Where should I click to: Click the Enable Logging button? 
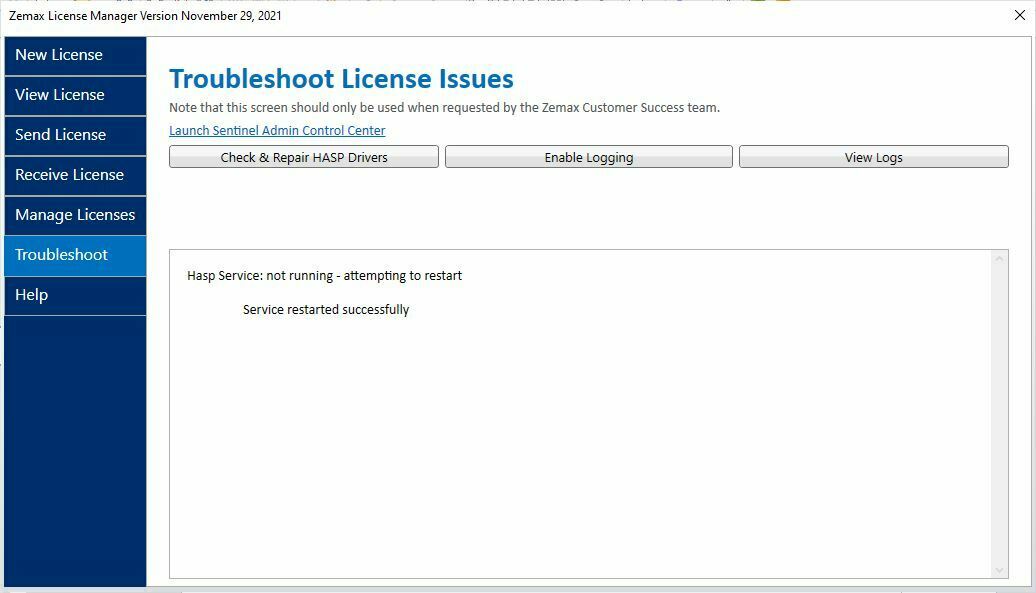tap(589, 157)
